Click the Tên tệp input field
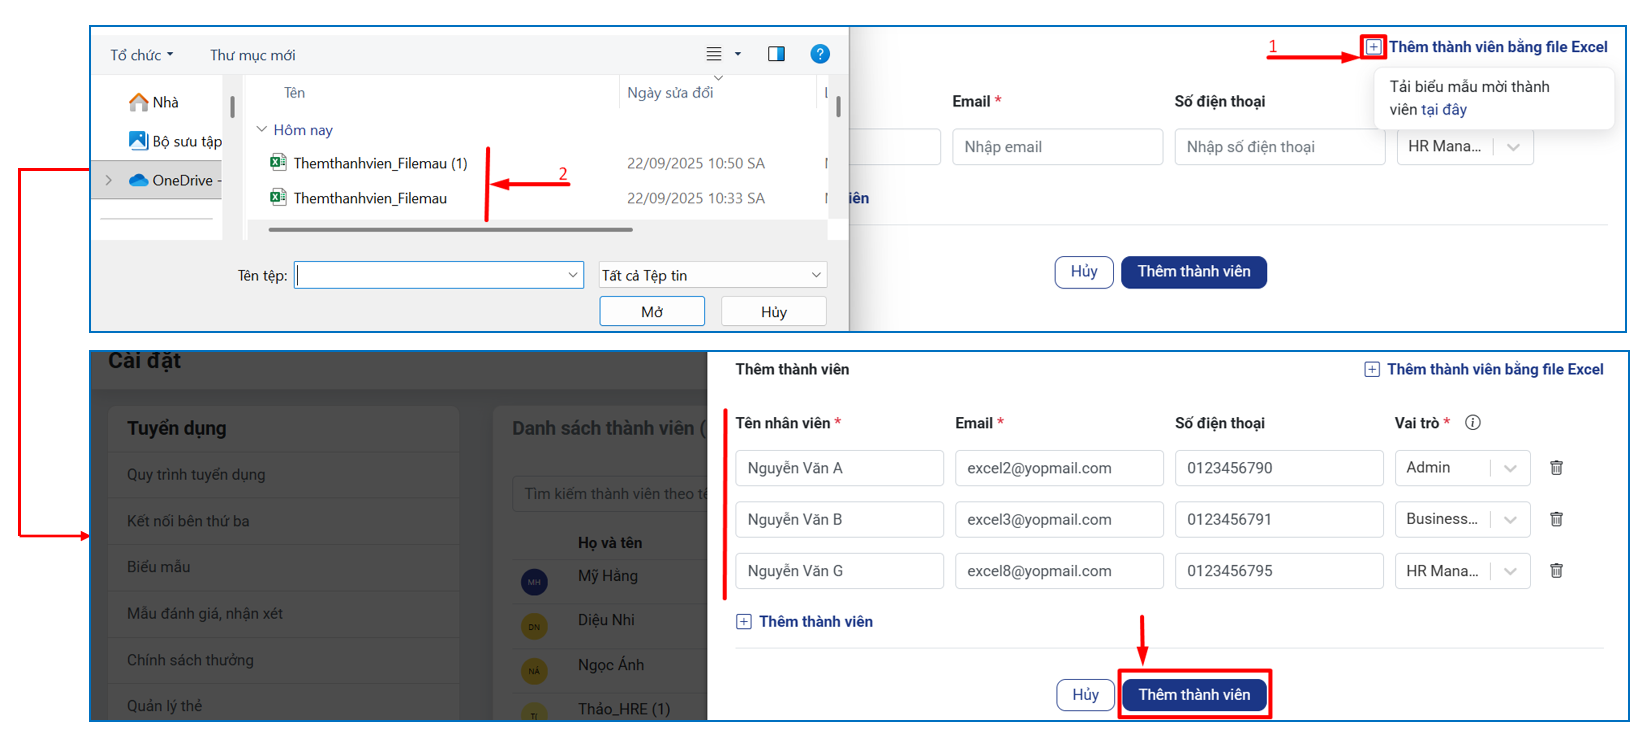The image size is (1641, 729). pos(430,275)
